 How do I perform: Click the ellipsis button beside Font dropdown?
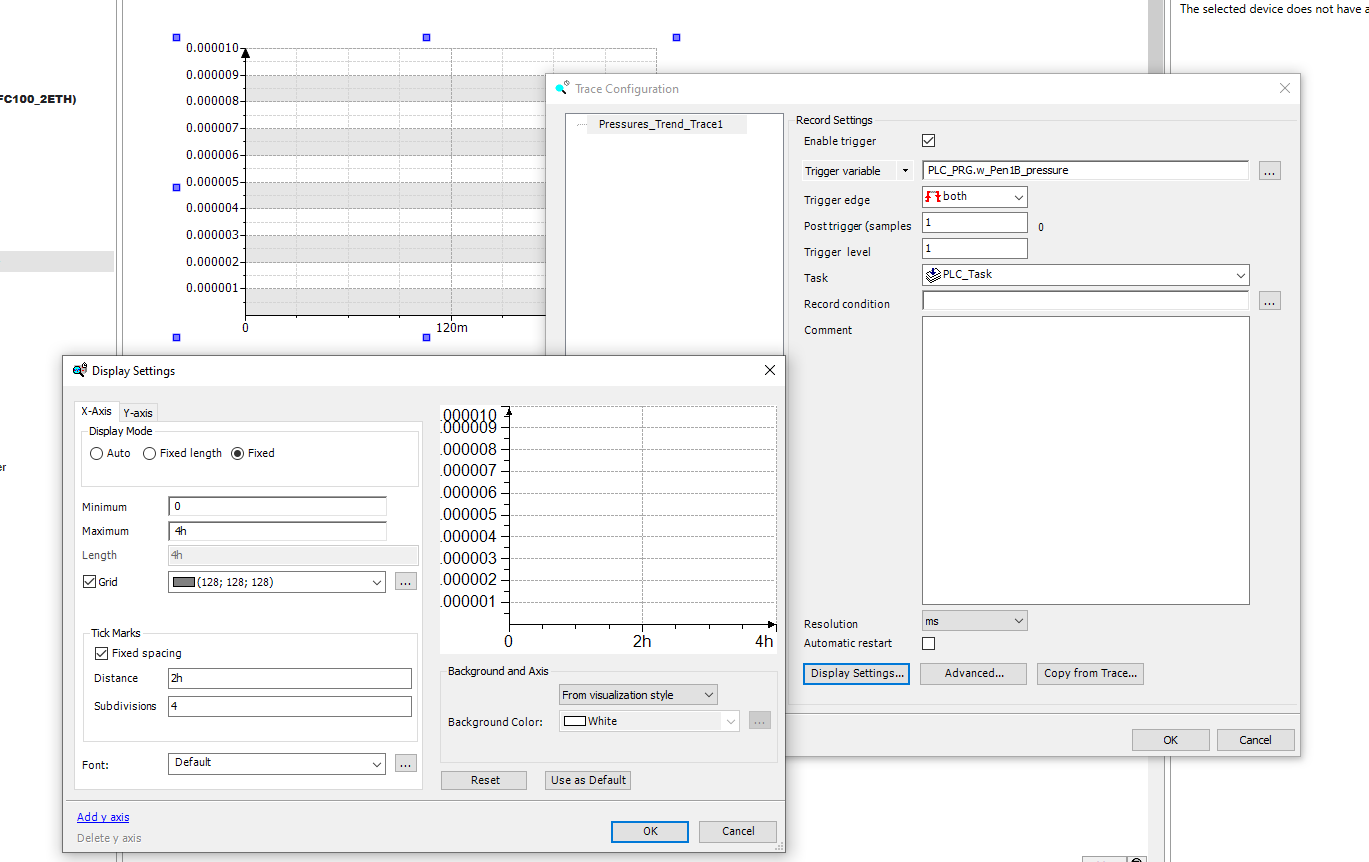click(x=405, y=764)
